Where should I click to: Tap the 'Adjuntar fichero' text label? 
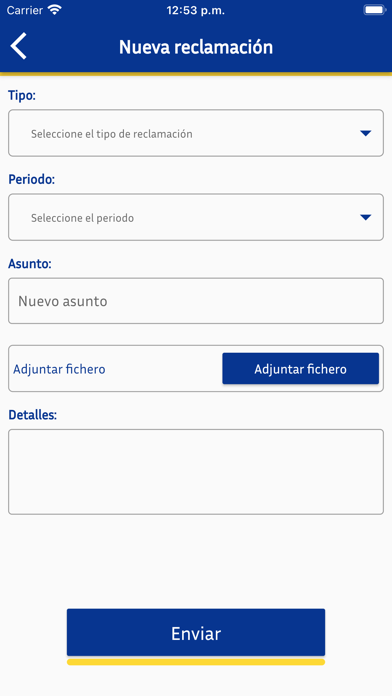(x=59, y=369)
